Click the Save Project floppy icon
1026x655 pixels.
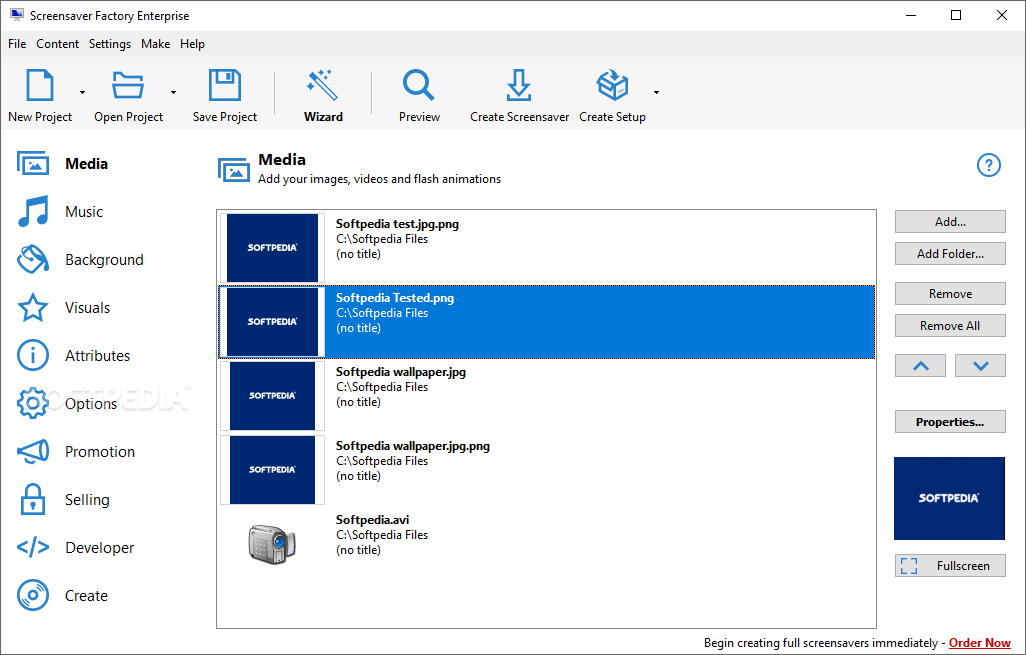point(224,85)
